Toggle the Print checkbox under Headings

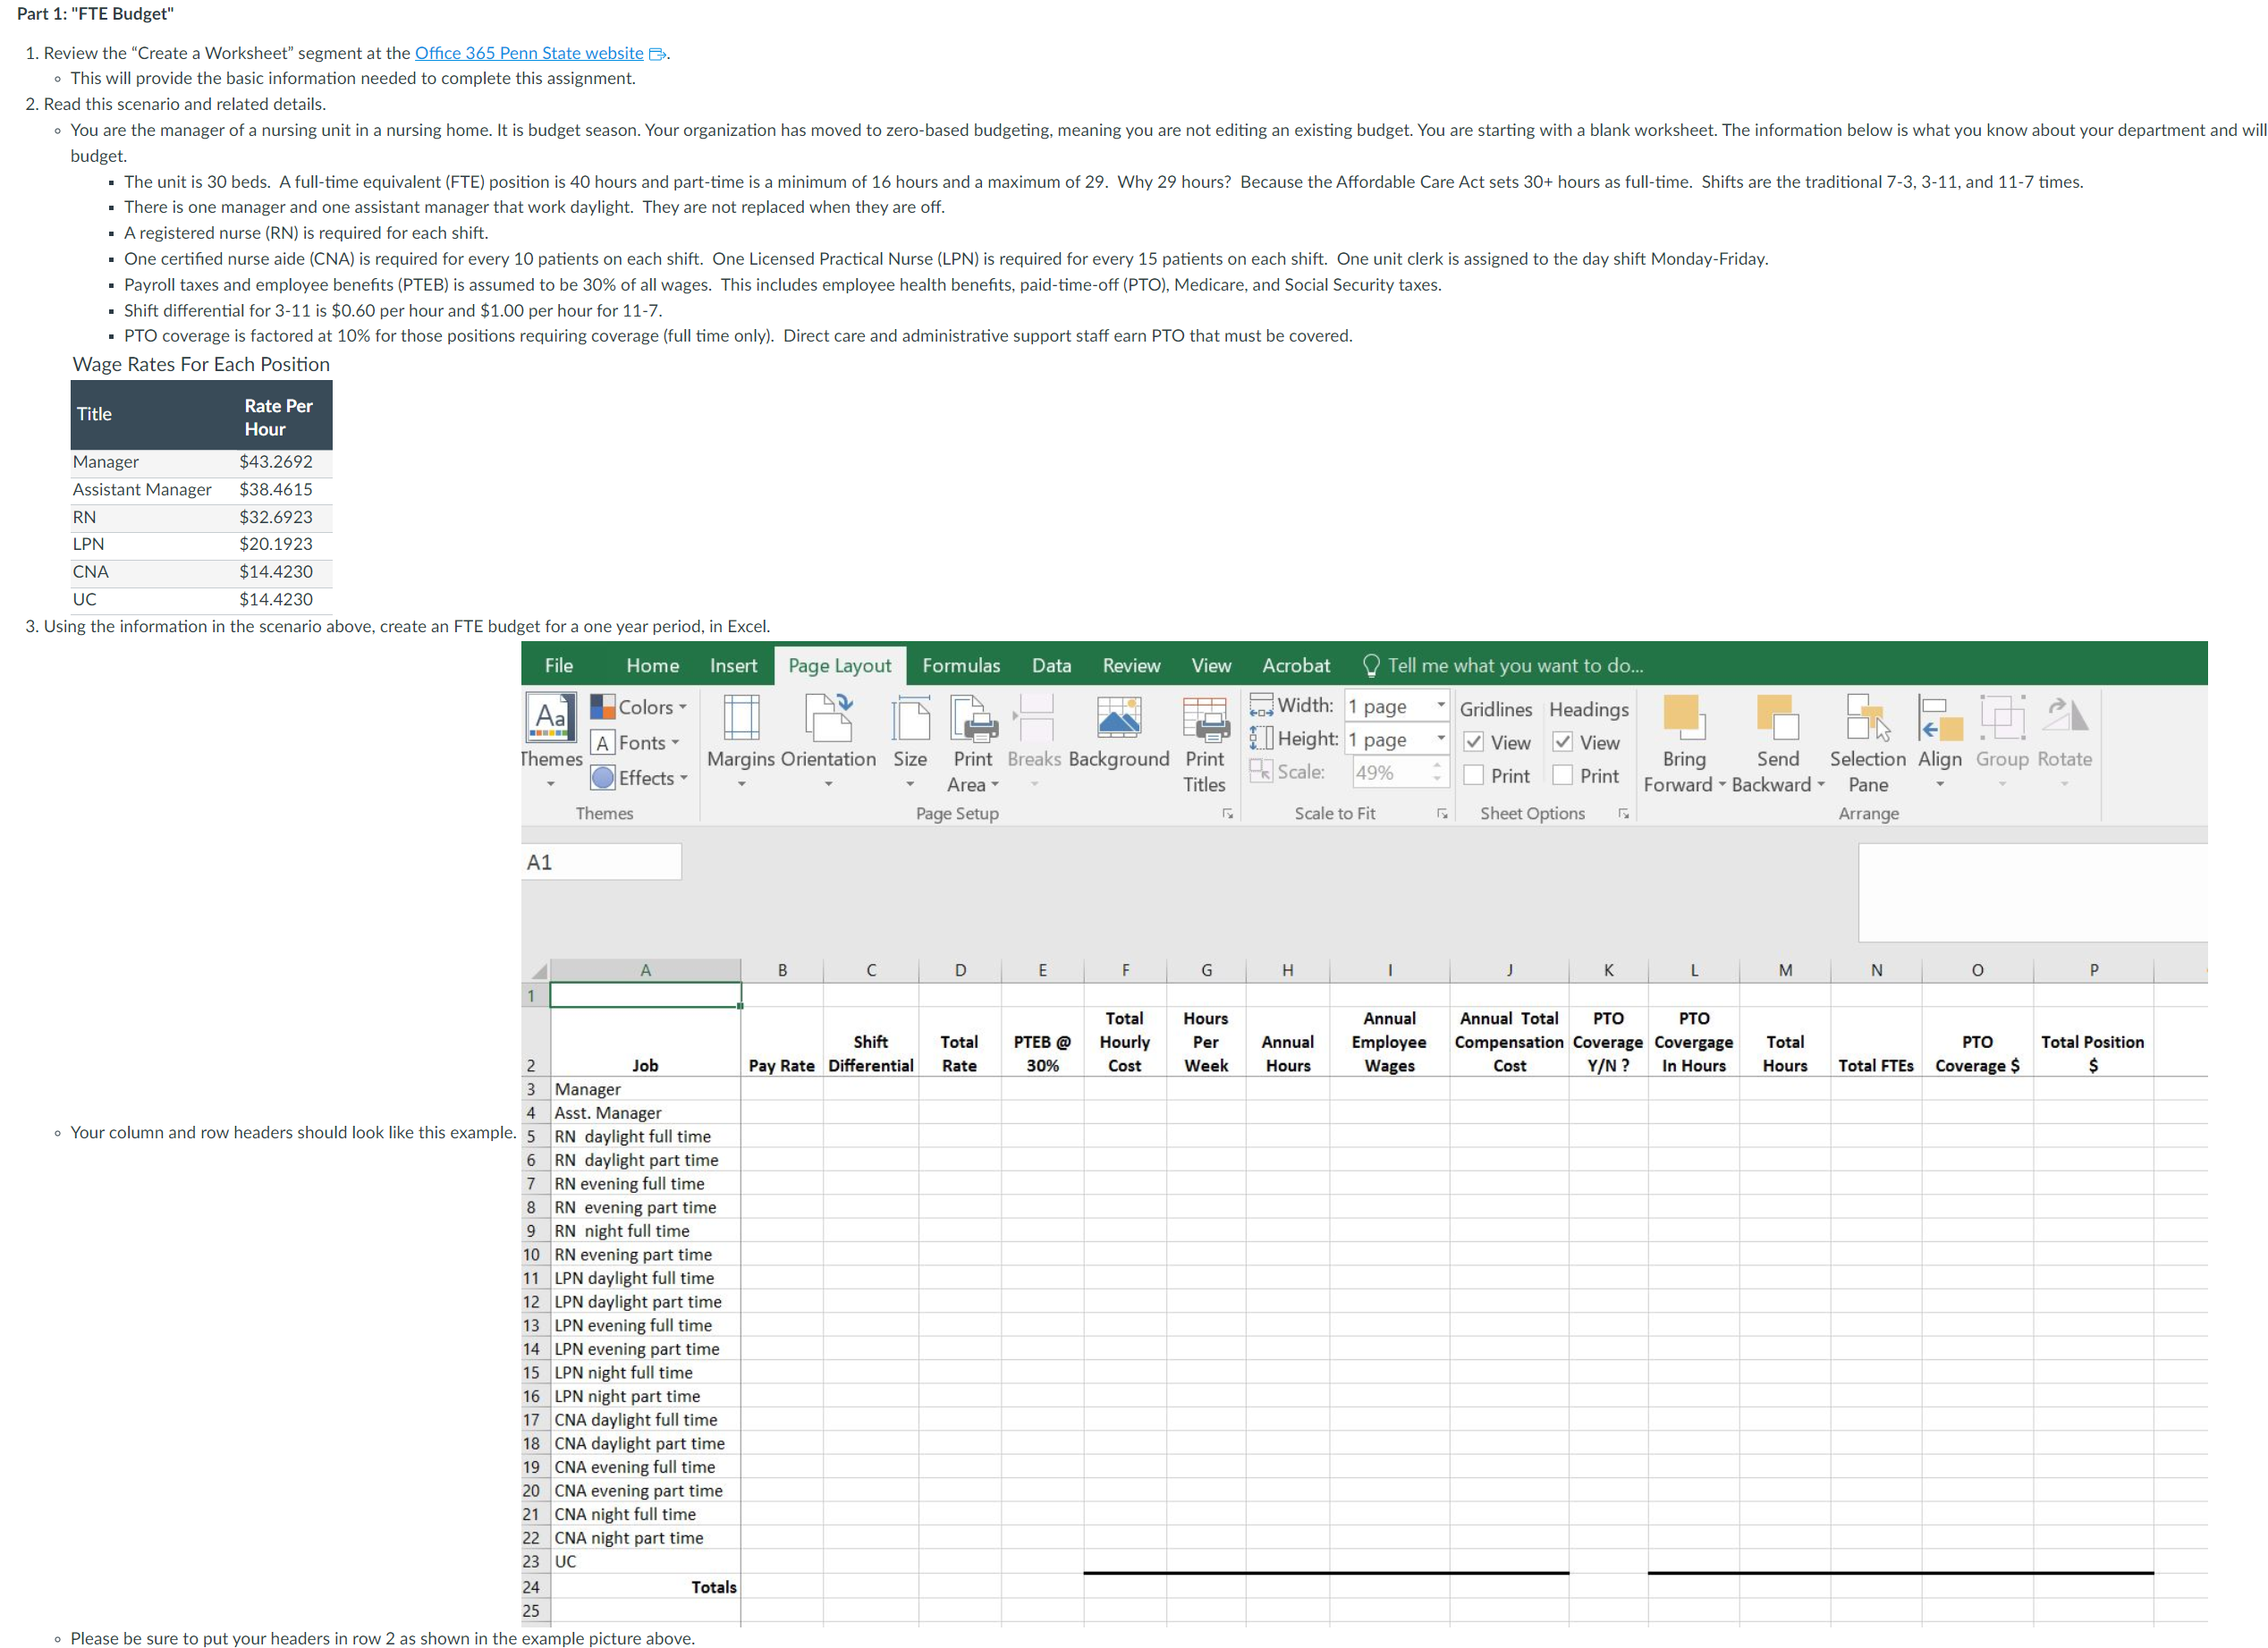(x=1563, y=775)
